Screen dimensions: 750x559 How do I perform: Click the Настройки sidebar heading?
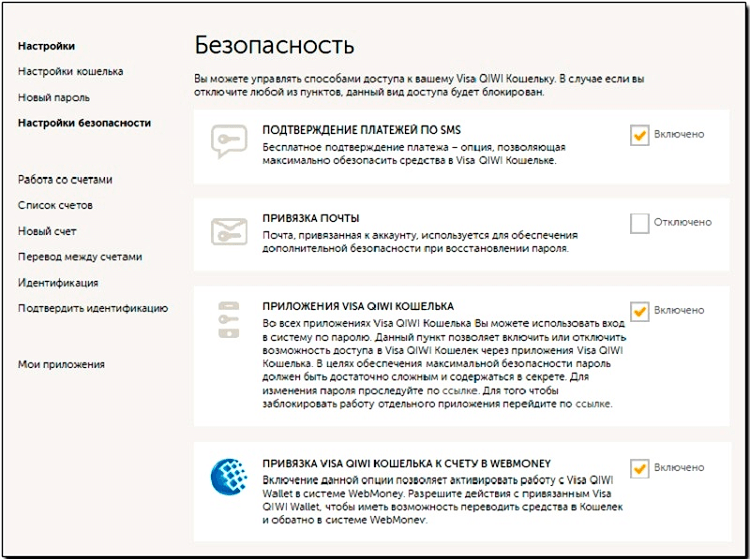coord(46,46)
